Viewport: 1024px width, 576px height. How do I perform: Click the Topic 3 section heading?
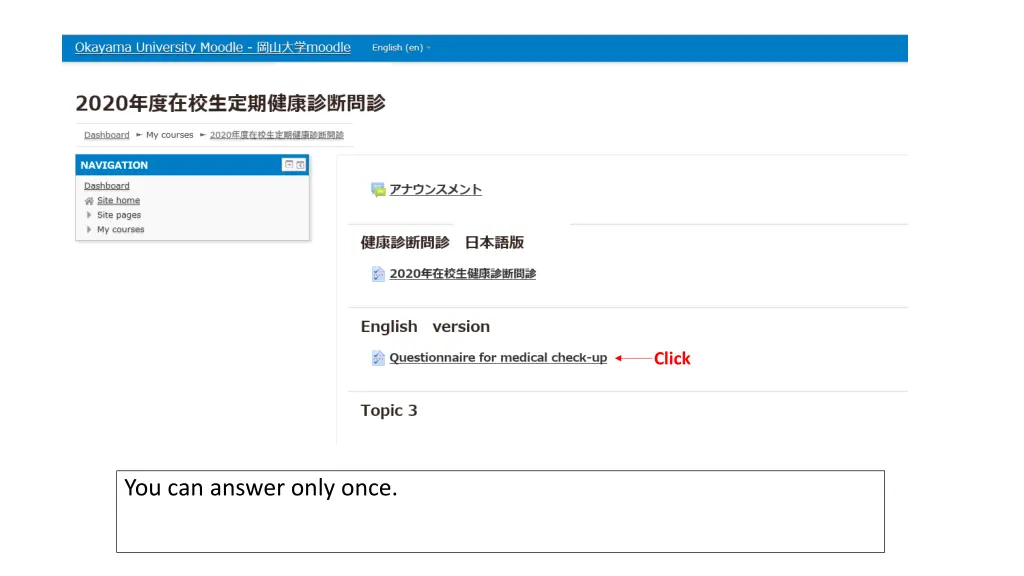click(x=389, y=410)
